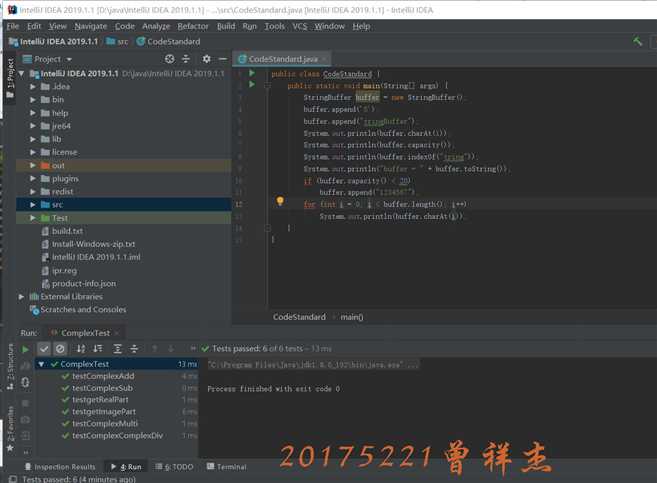Close the CodeStandard.java editor tab

click(325, 59)
